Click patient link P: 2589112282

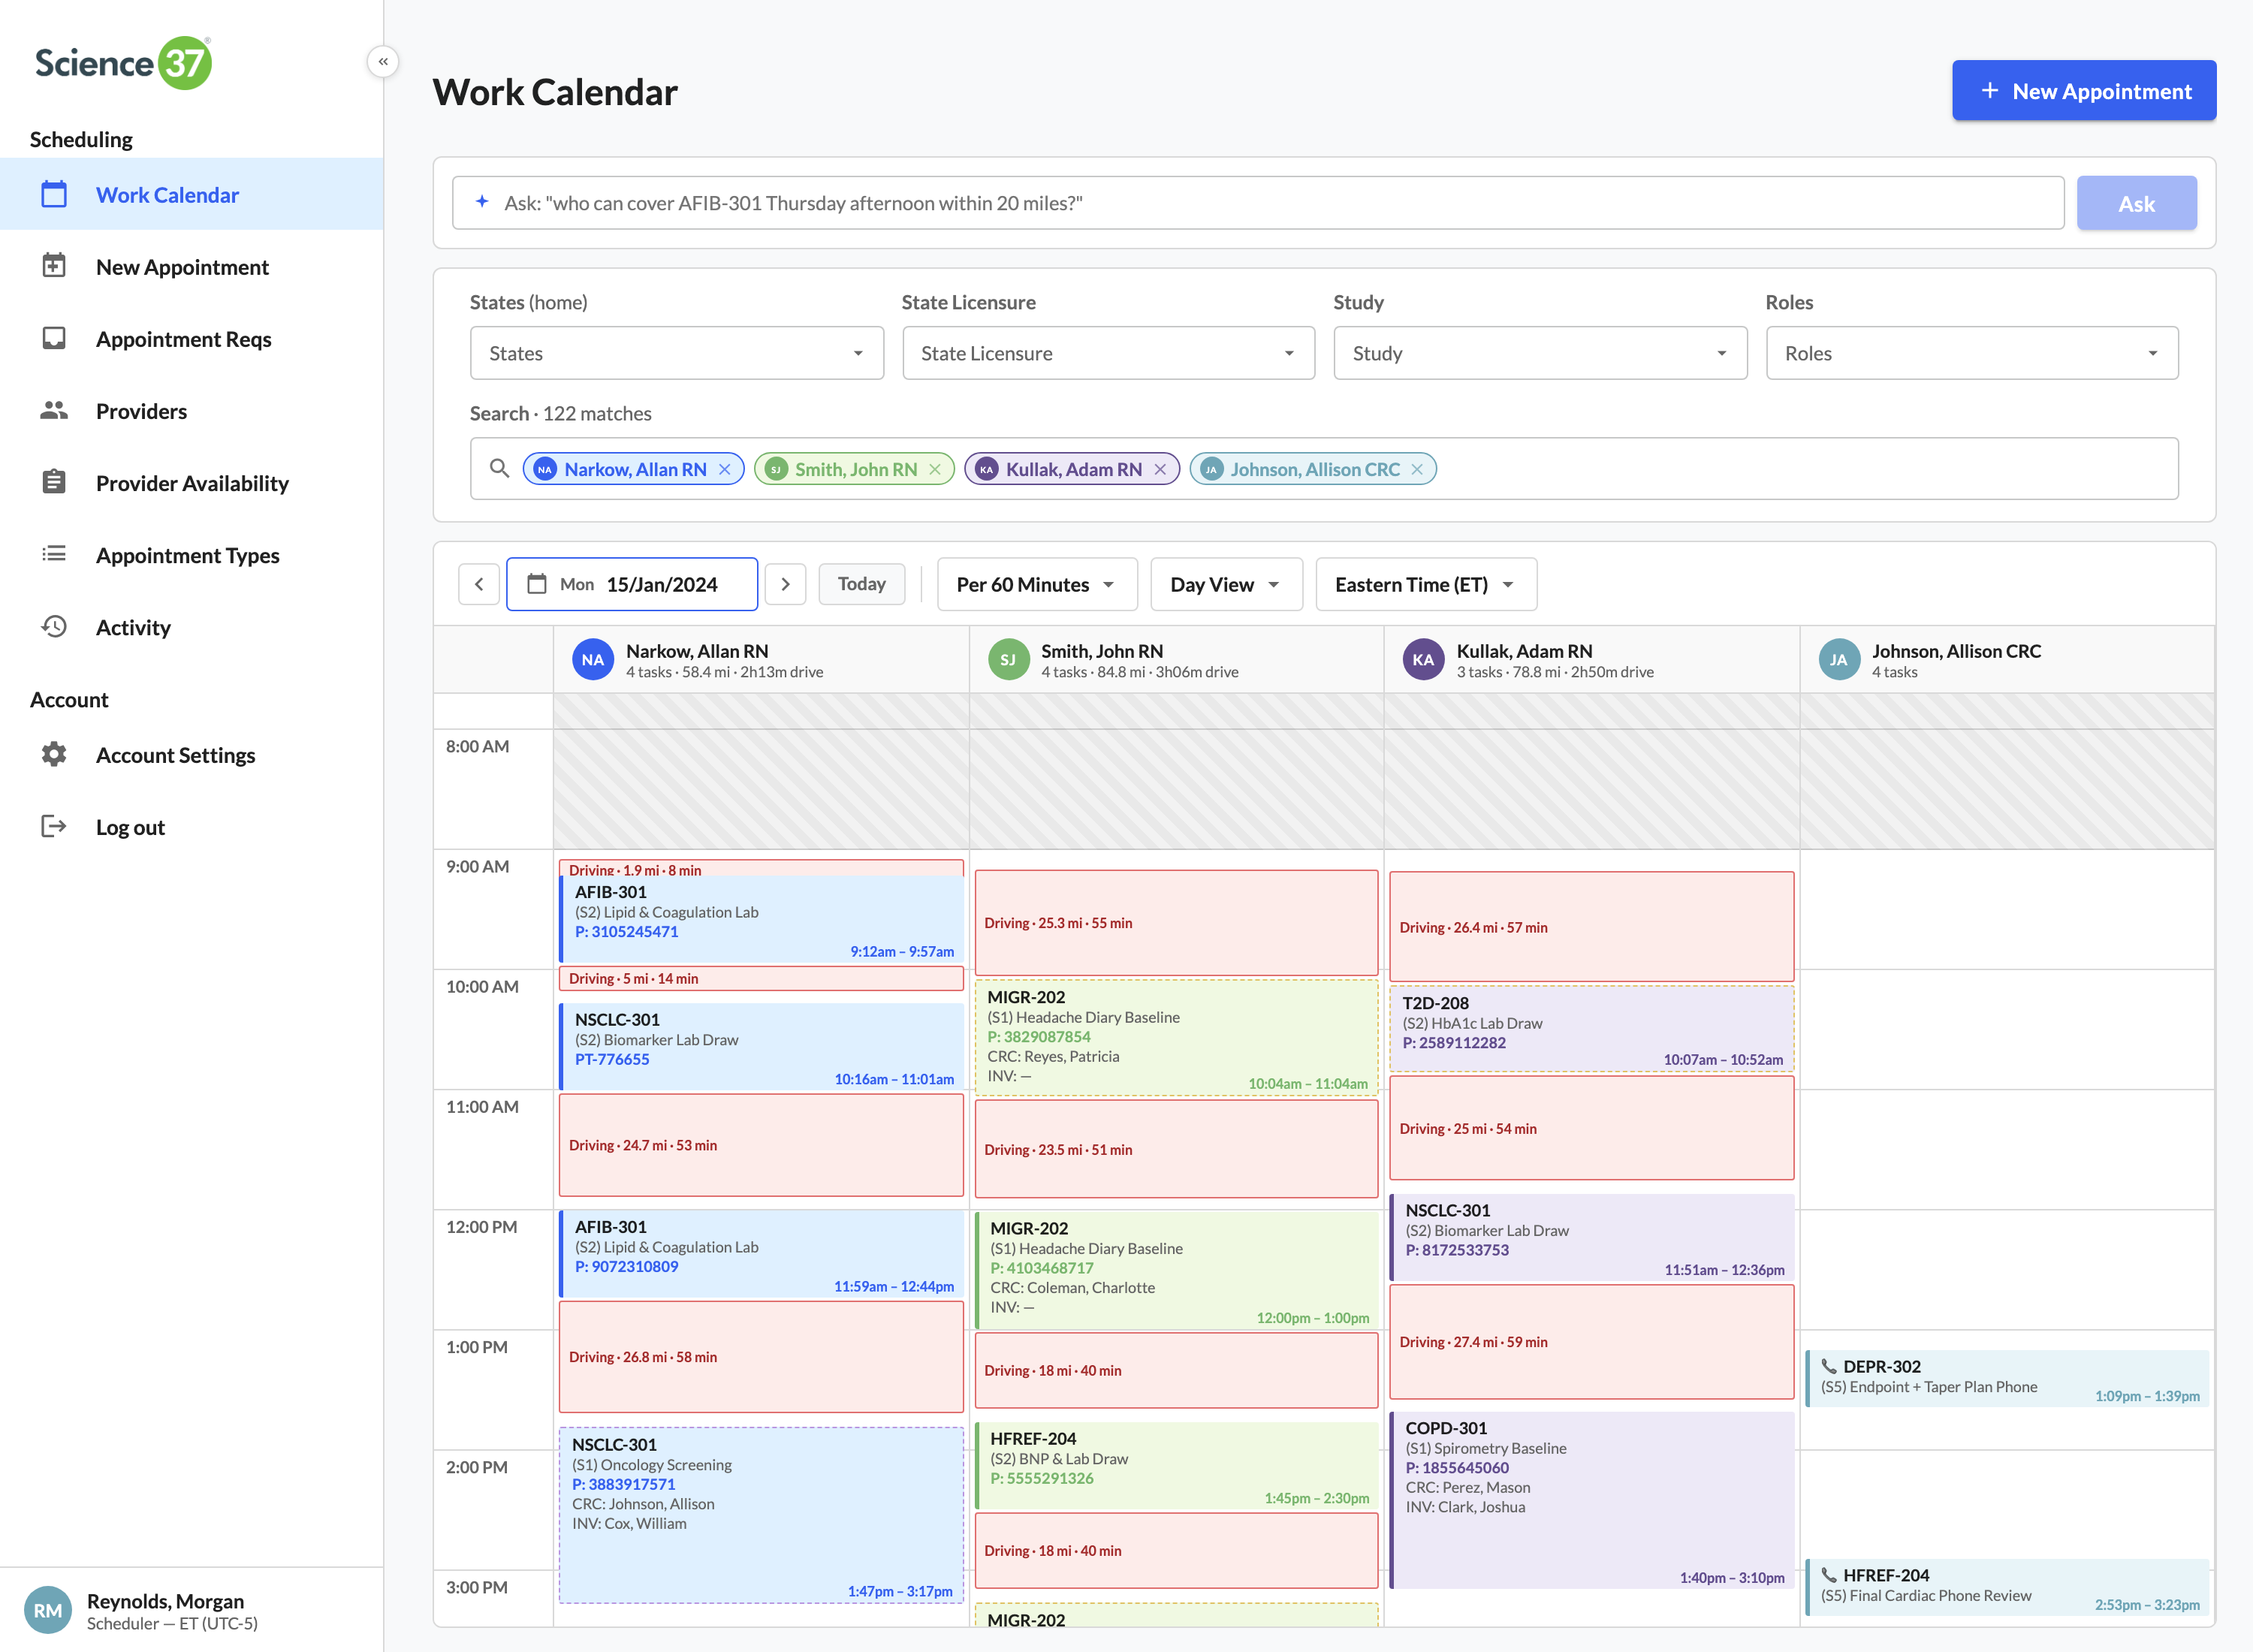(1454, 1042)
